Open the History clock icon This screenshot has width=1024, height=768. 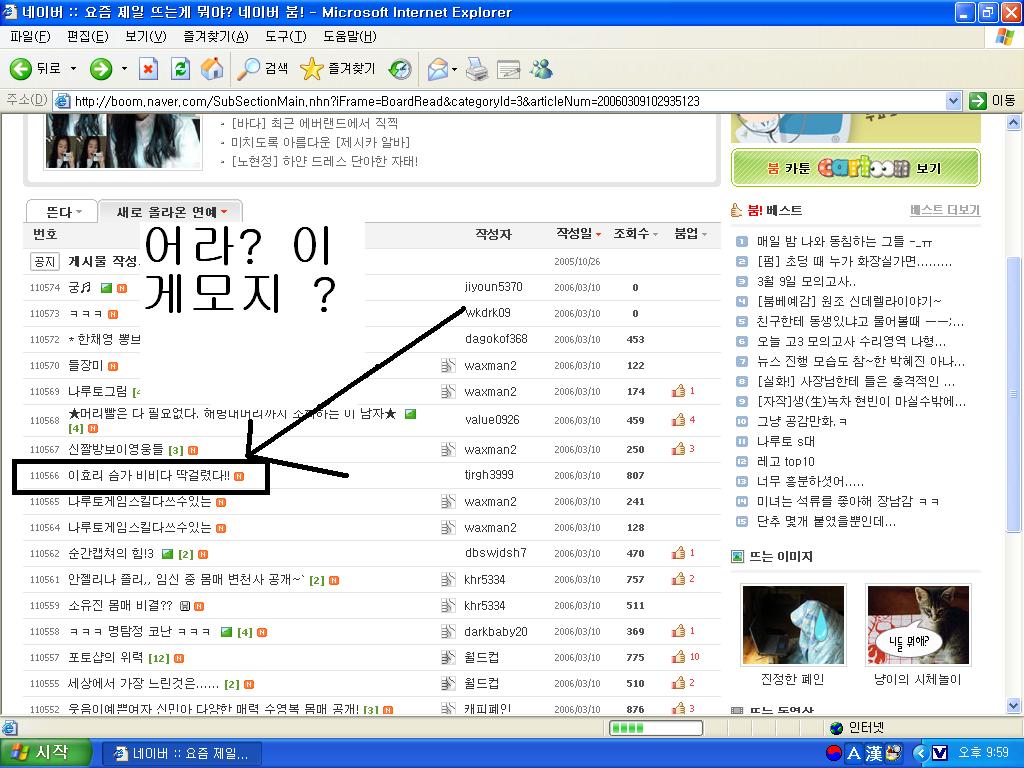[x=400, y=69]
